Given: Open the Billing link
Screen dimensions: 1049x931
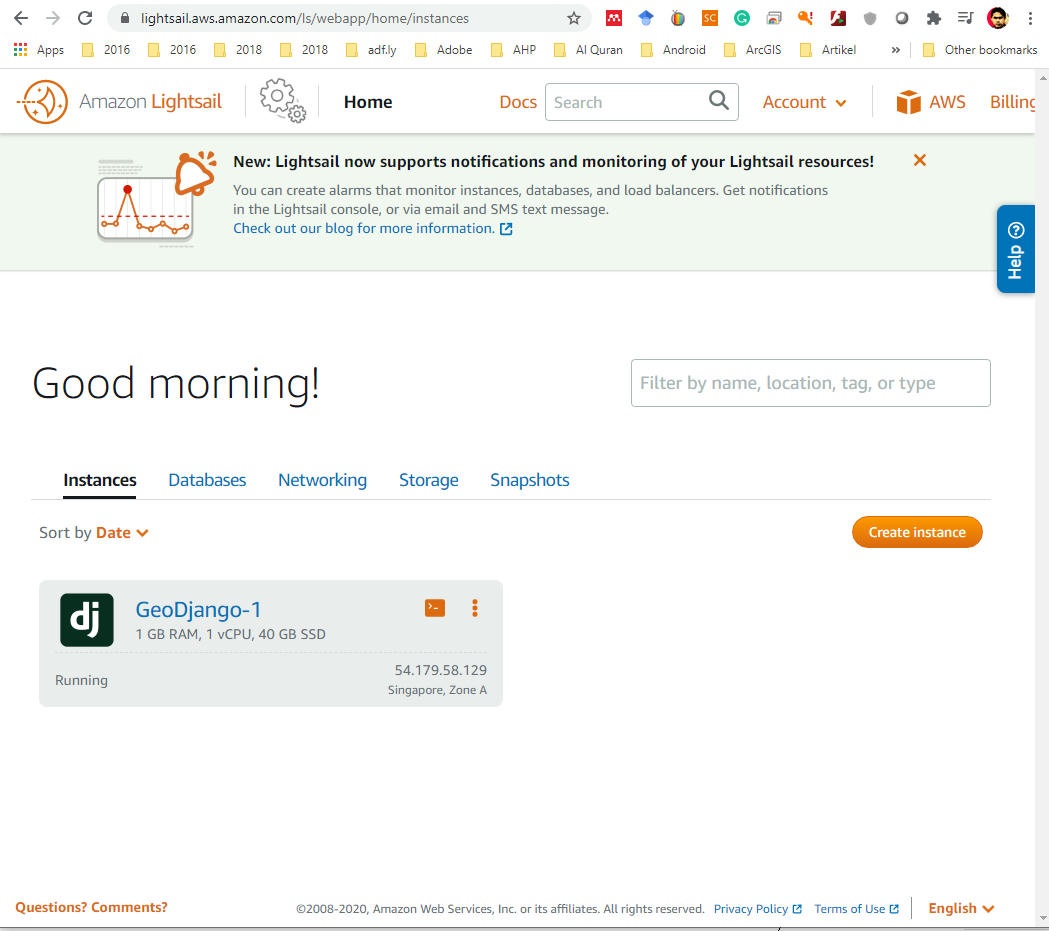Looking at the screenshot, I should point(1012,102).
